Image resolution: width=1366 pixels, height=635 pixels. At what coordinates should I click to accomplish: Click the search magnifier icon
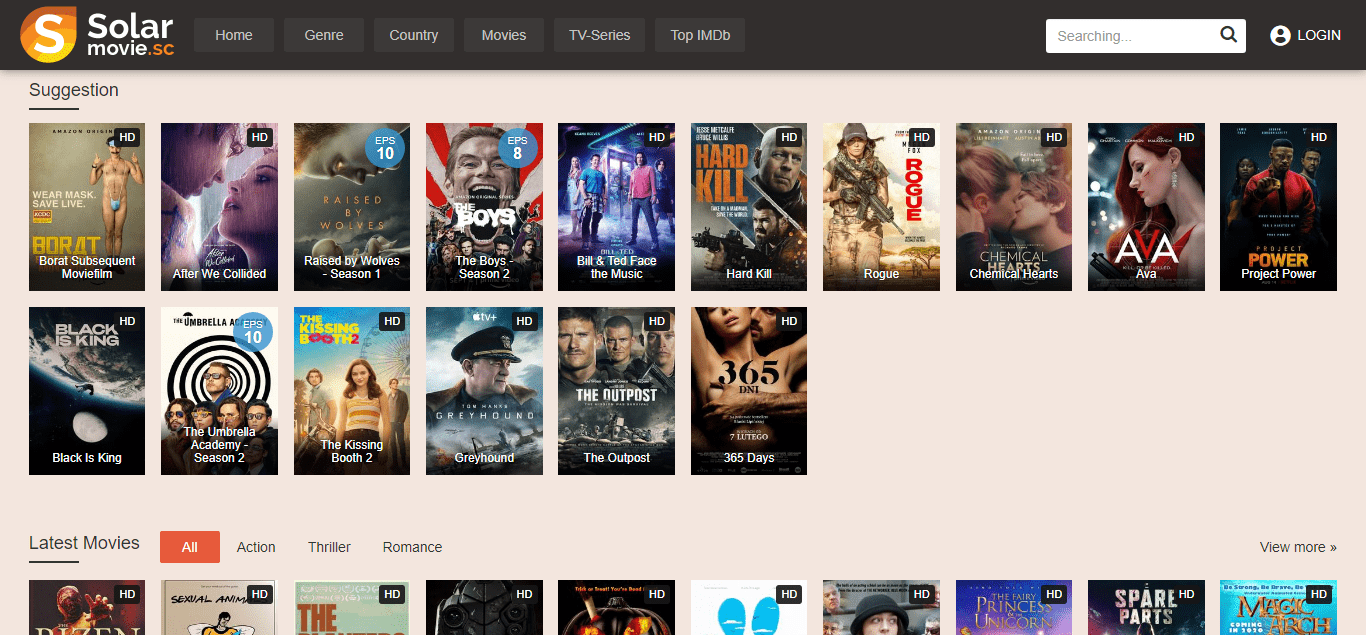1229,35
